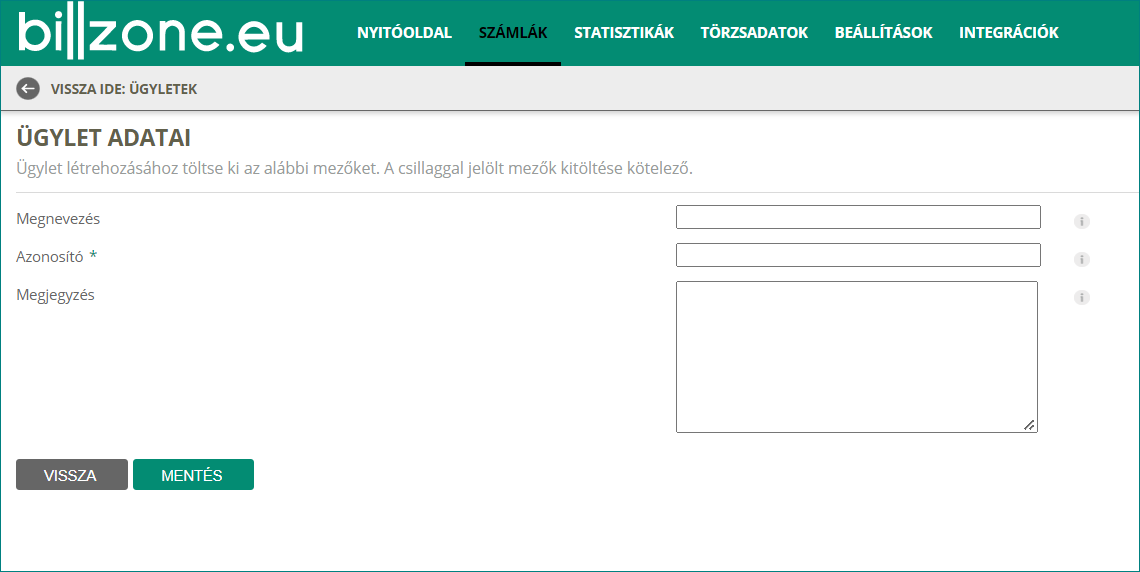
Task: Focus the Azonosító input field
Action: click(858, 255)
